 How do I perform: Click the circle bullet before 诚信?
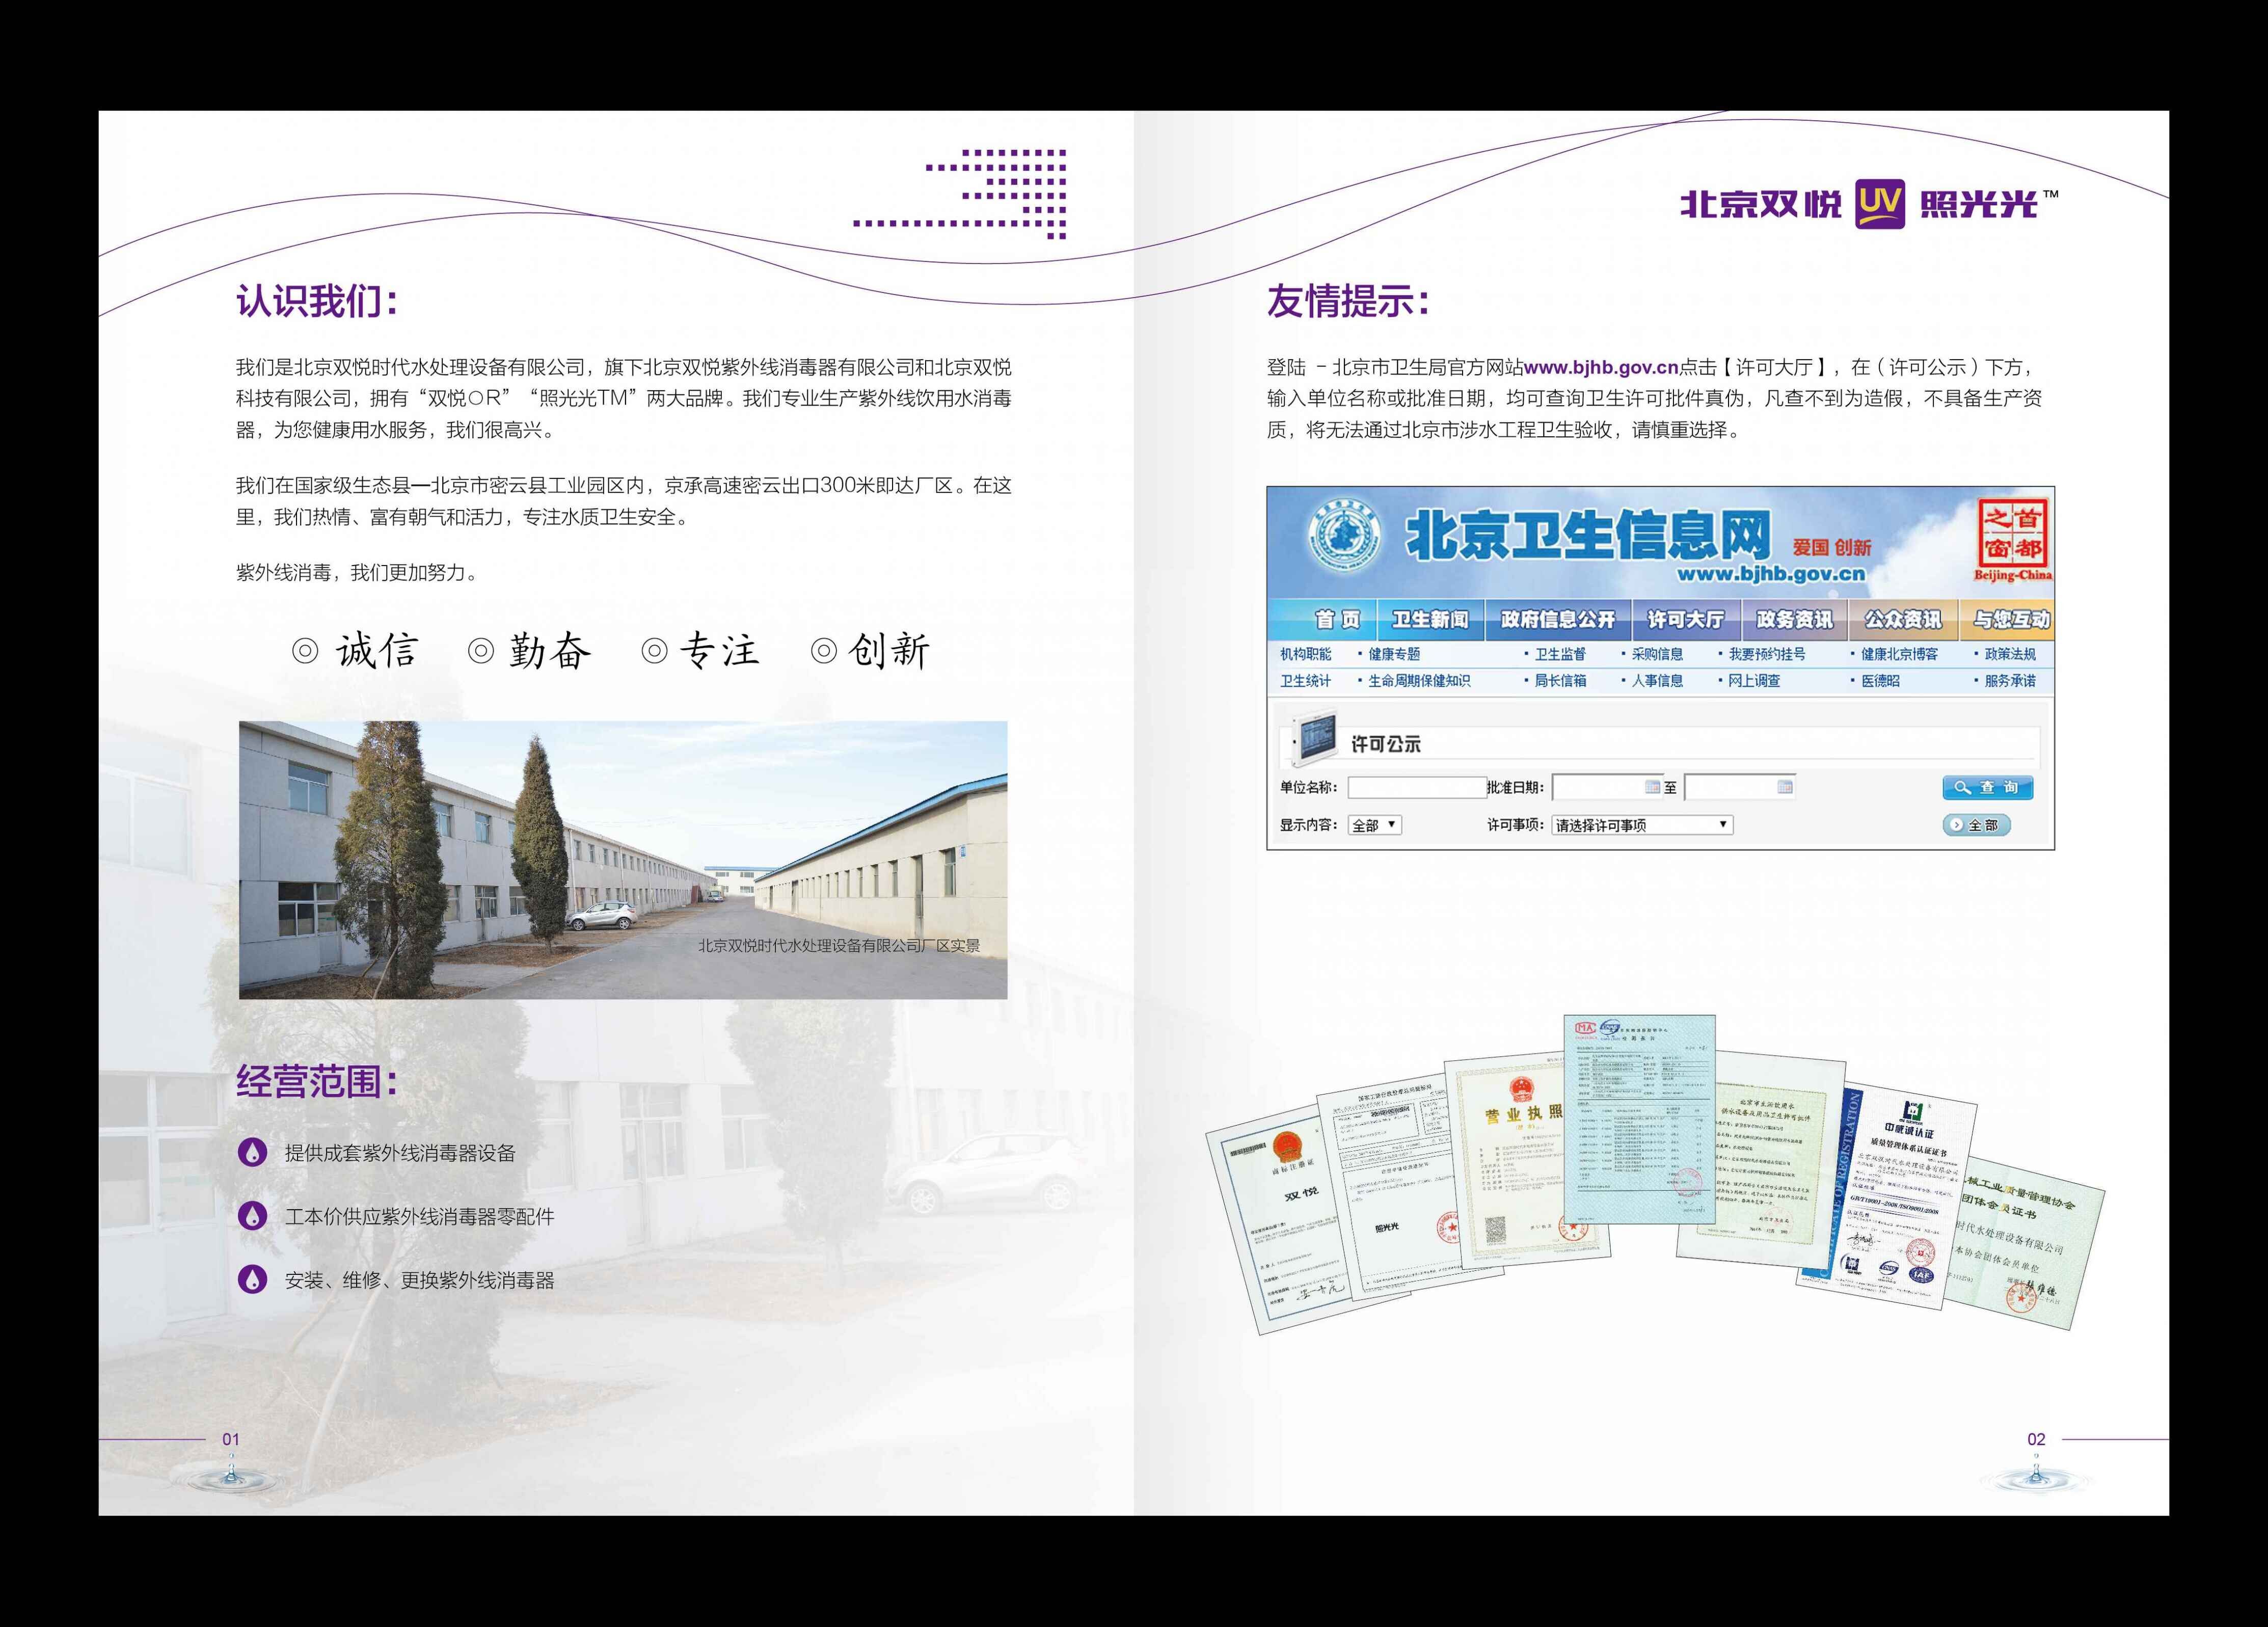[305, 651]
